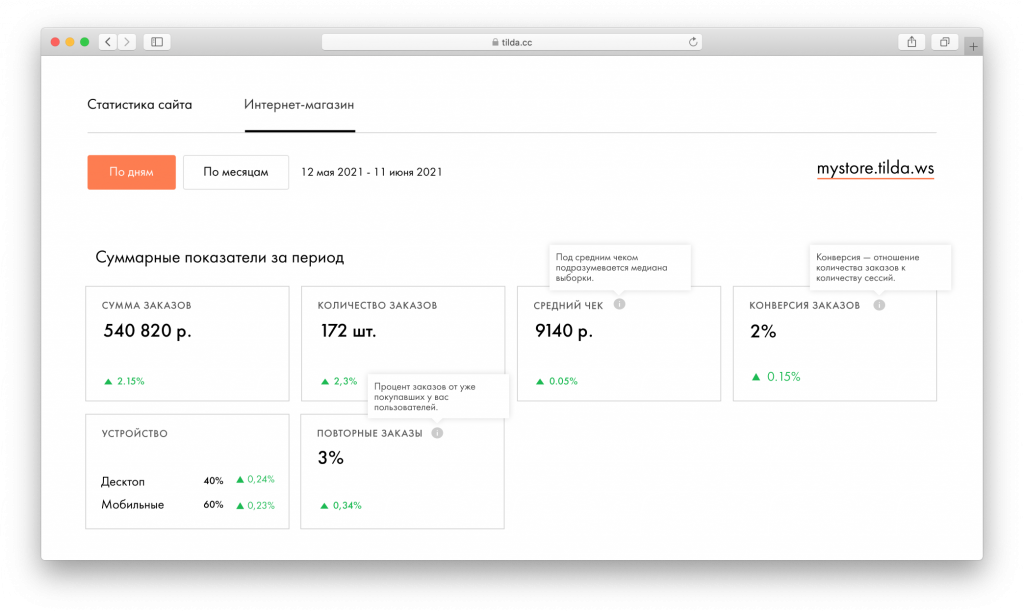Switch to the Статистика сайта tab
The image size is (1024, 615).
pyautogui.click(x=139, y=105)
